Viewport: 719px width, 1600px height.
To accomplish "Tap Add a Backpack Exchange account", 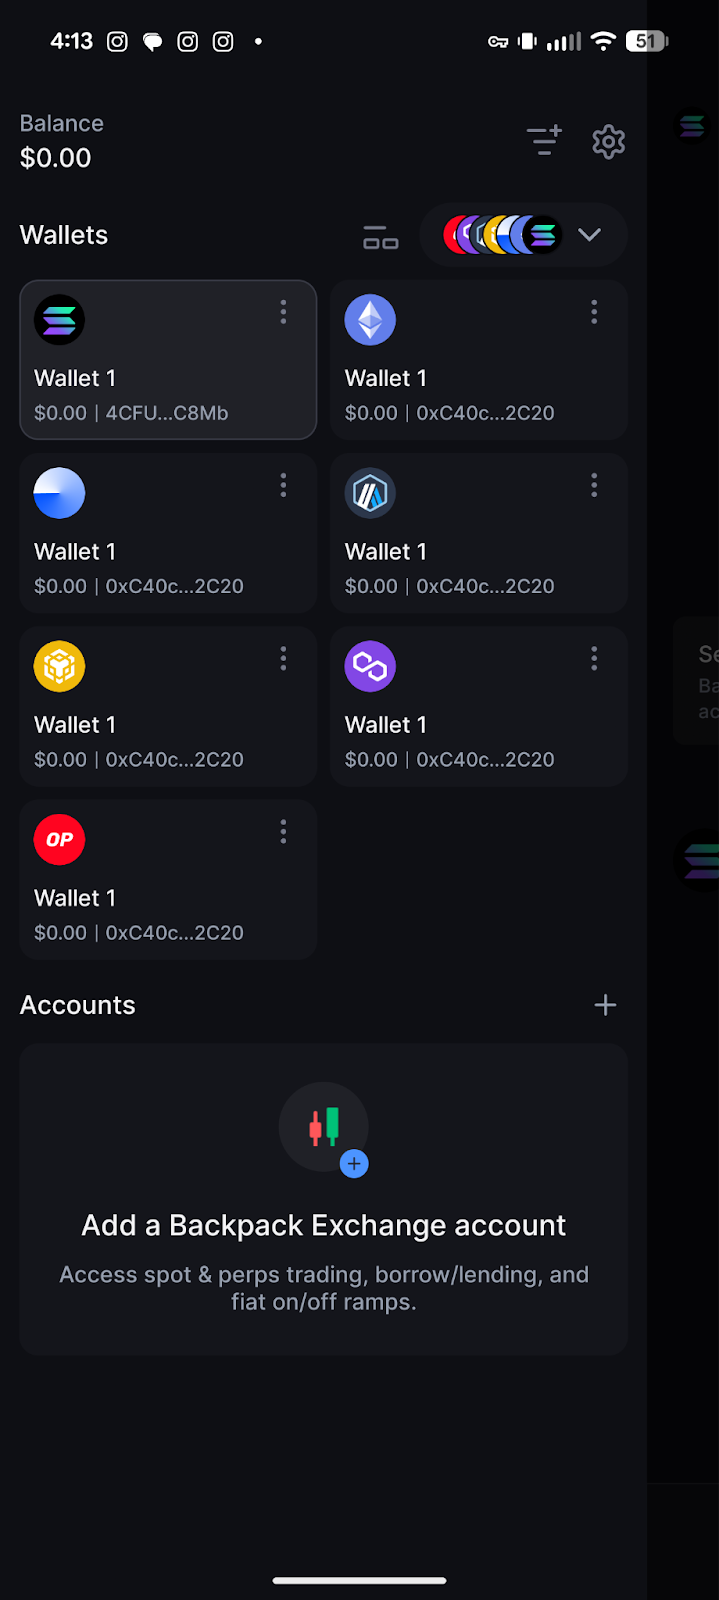I will point(323,1226).
